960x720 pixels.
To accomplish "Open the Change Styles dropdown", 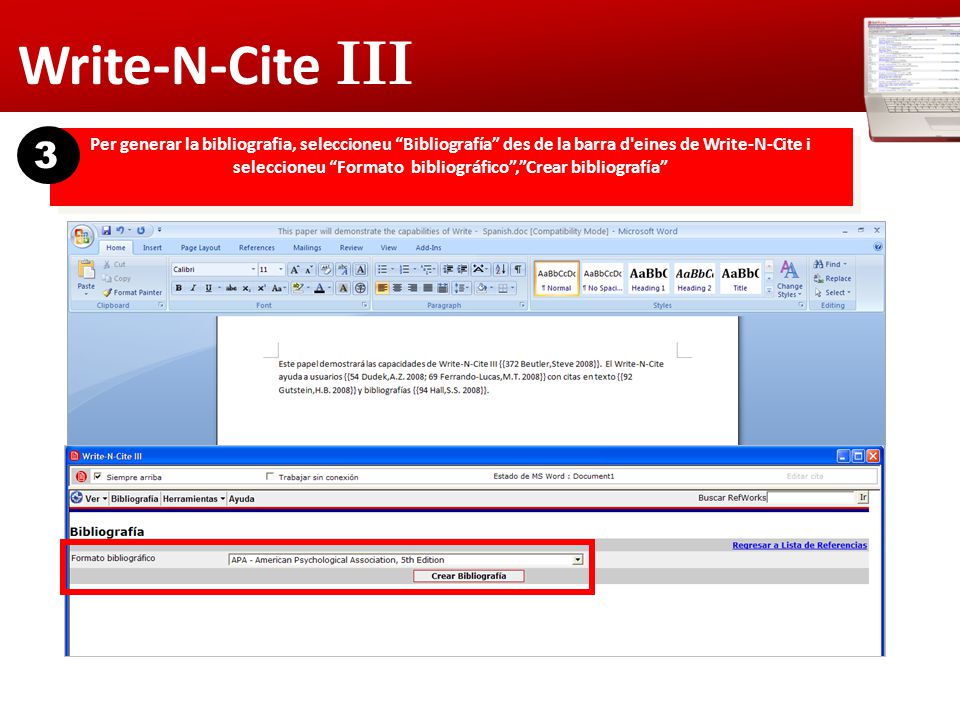I will click(789, 279).
